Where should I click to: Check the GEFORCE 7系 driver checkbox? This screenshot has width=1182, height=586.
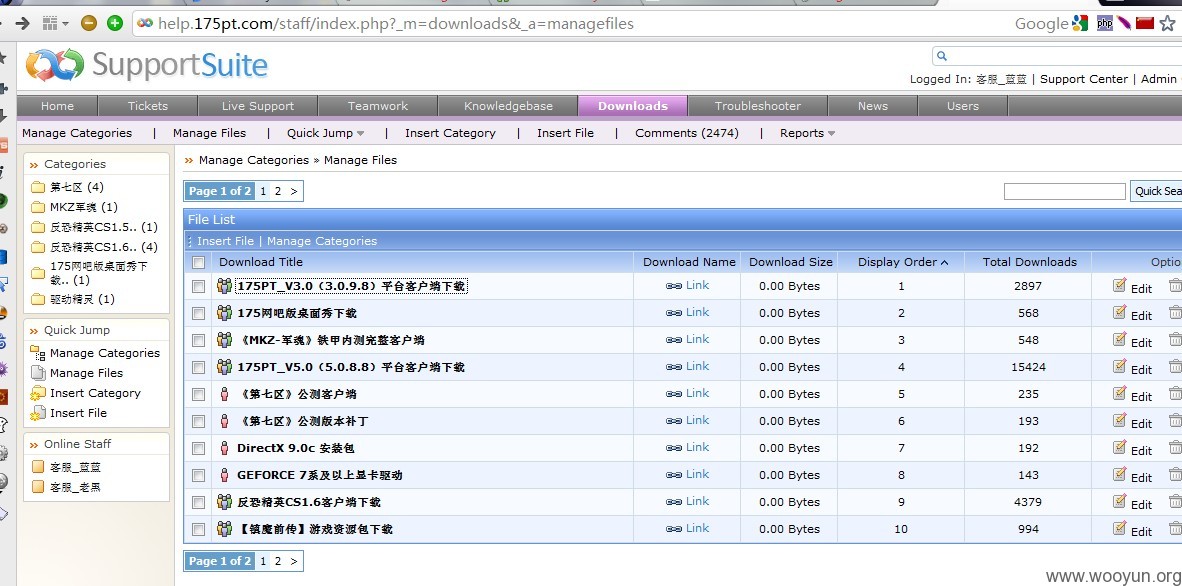point(198,476)
